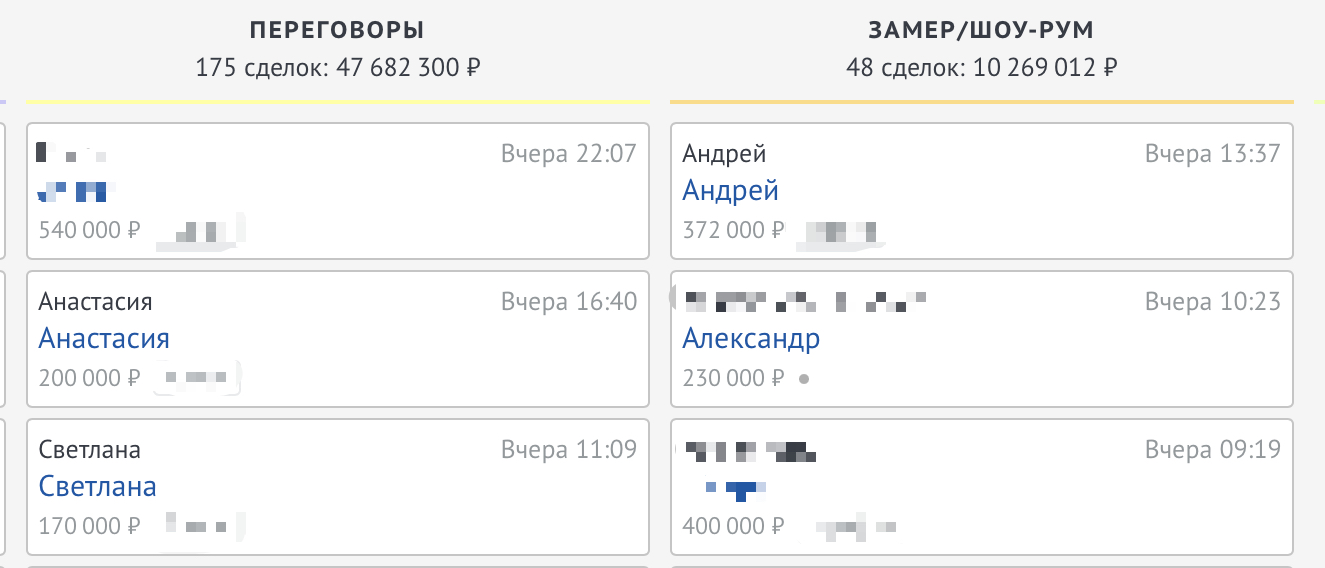Click the ПЕРЕГОВОРЫ column header
Screen dimensions: 1325x568
pos(336,30)
